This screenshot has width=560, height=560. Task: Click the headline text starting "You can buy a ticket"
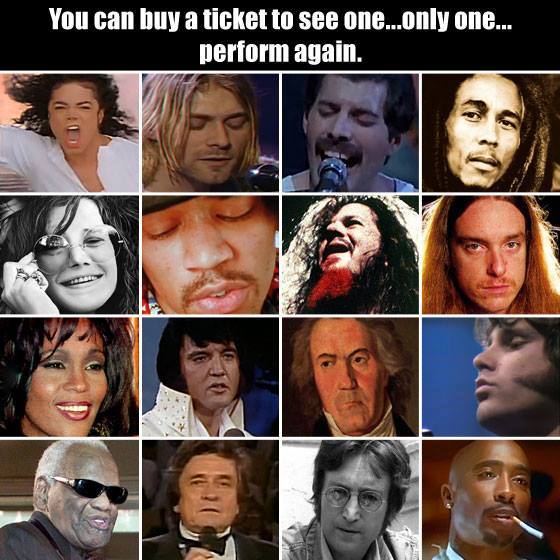click(280, 19)
